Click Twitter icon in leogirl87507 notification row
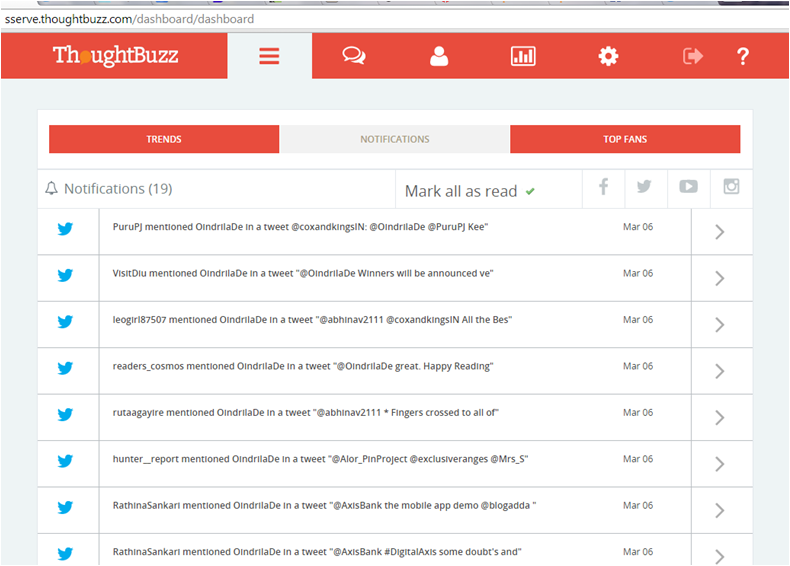 (65, 322)
